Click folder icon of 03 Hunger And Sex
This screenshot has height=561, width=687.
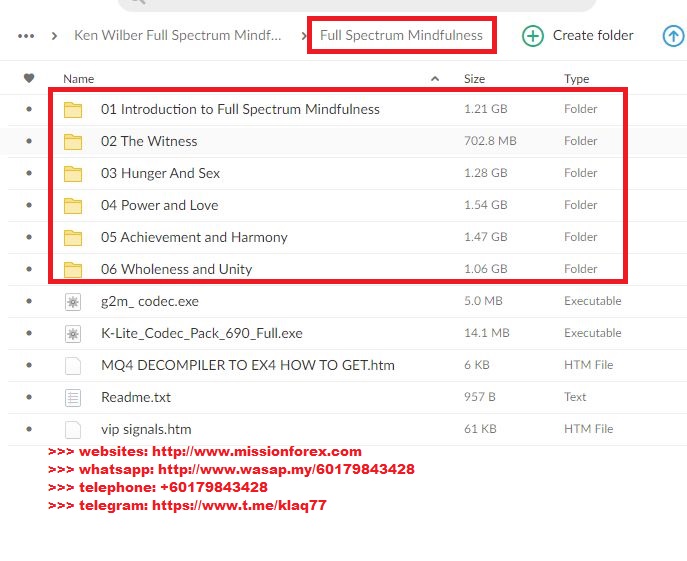[x=73, y=174]
